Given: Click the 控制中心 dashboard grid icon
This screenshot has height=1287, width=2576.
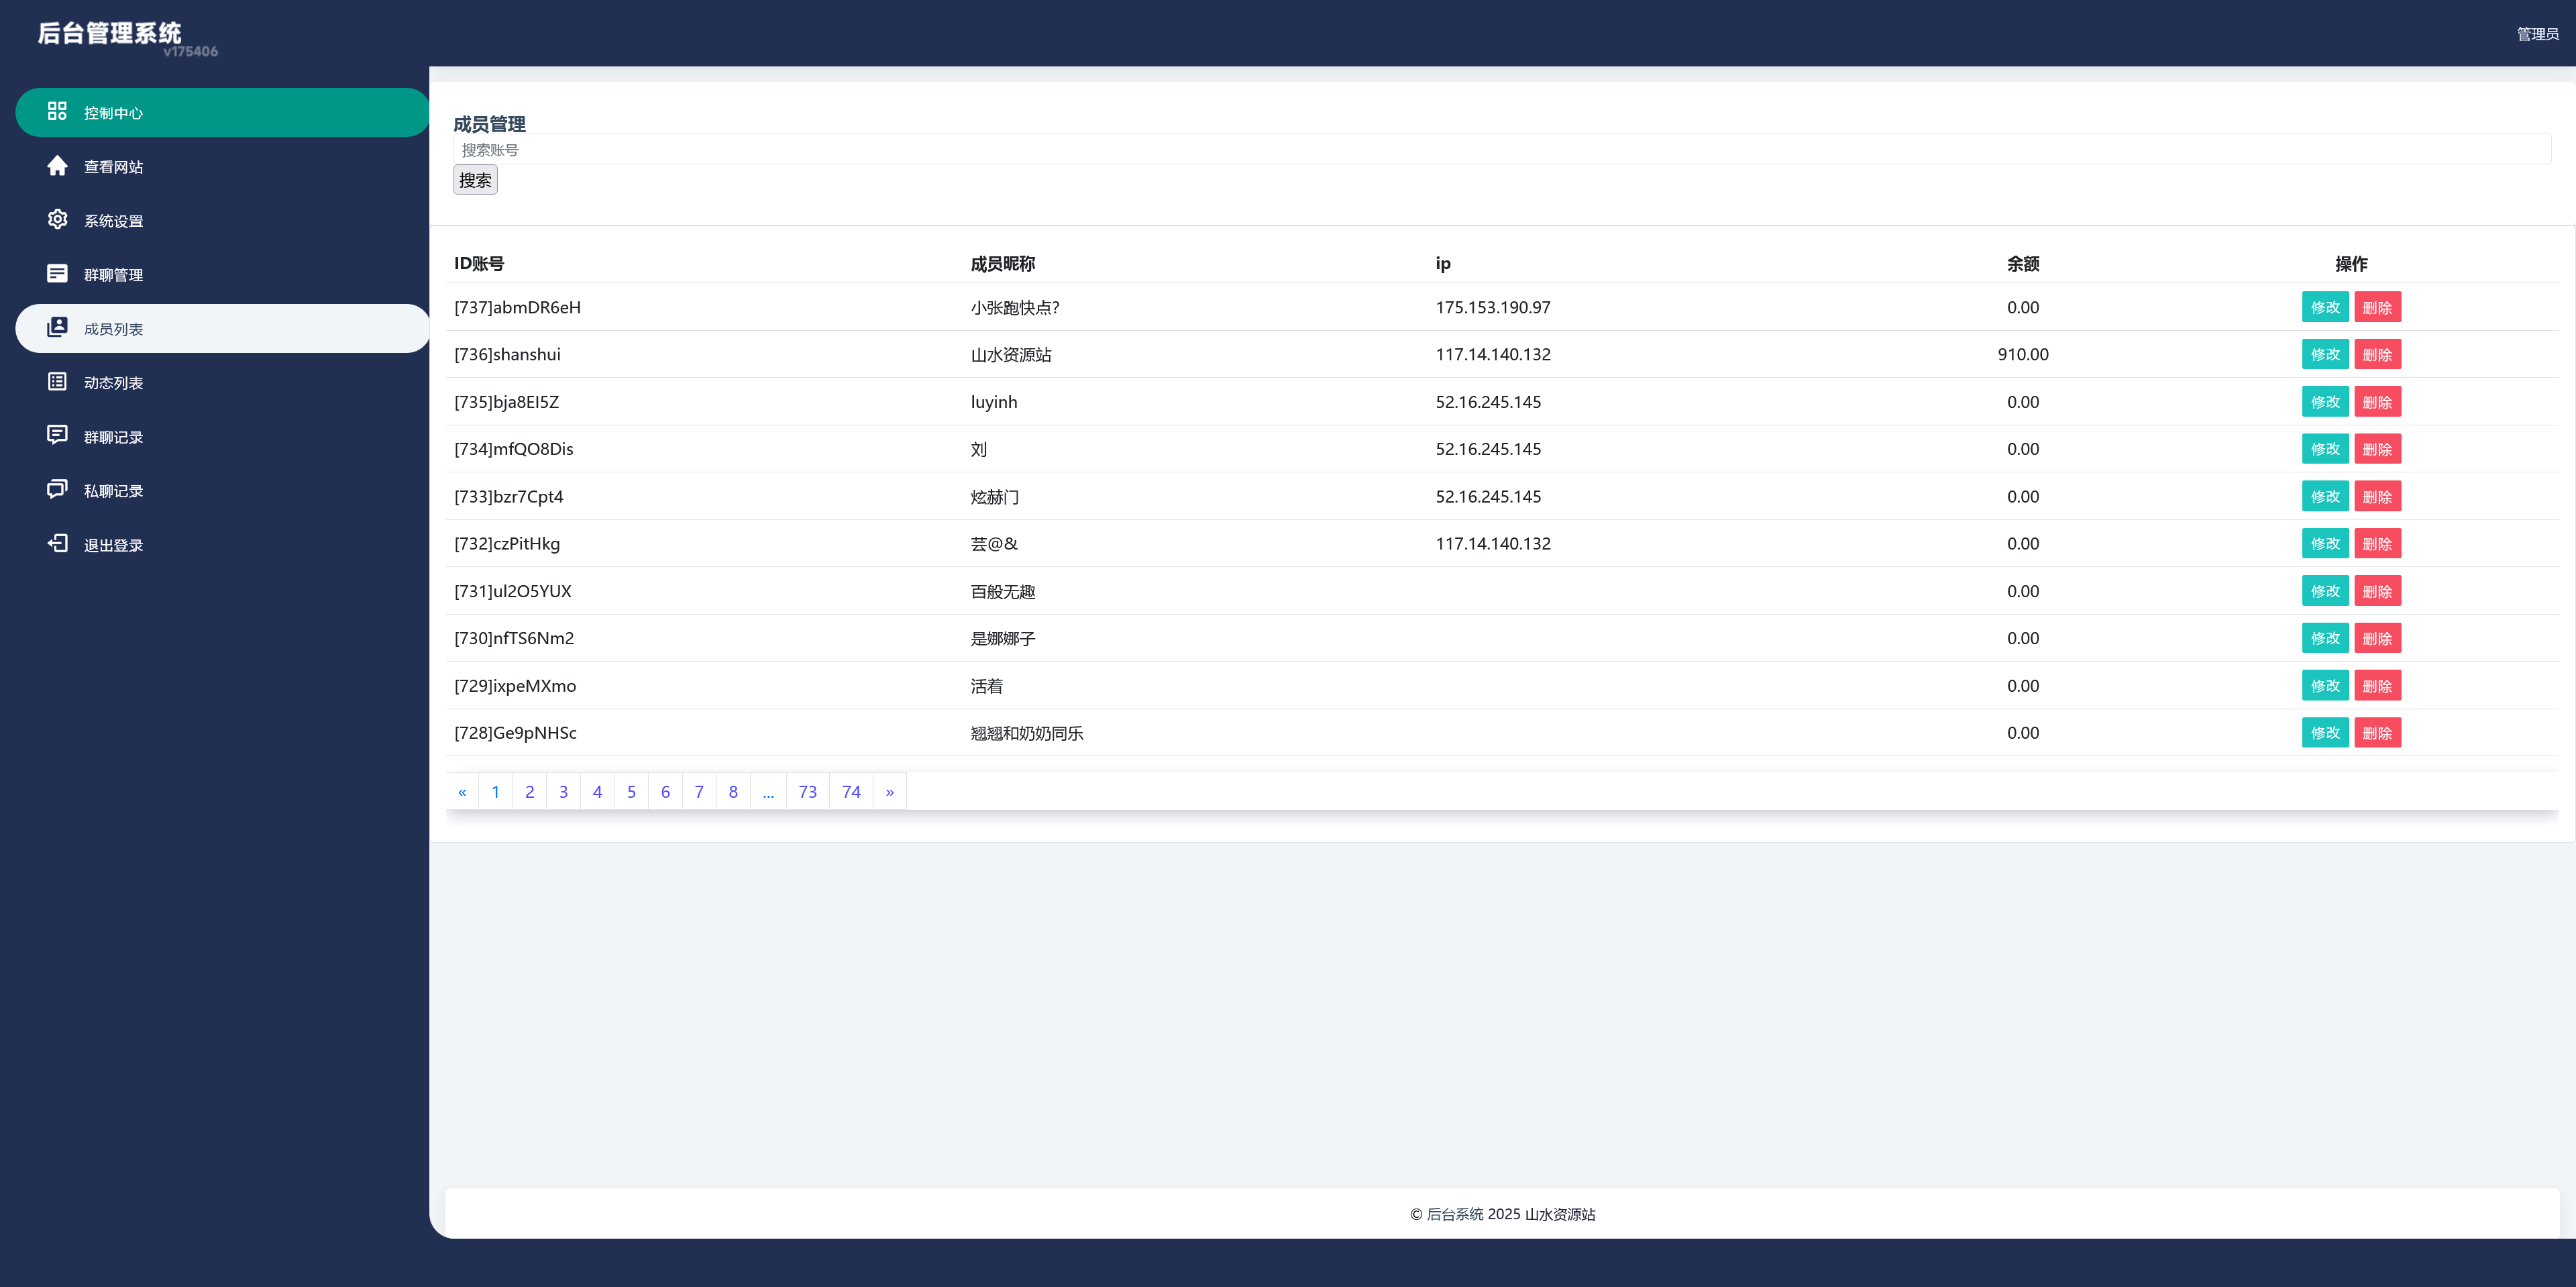Looking at the screenshot, I should 57,111.
